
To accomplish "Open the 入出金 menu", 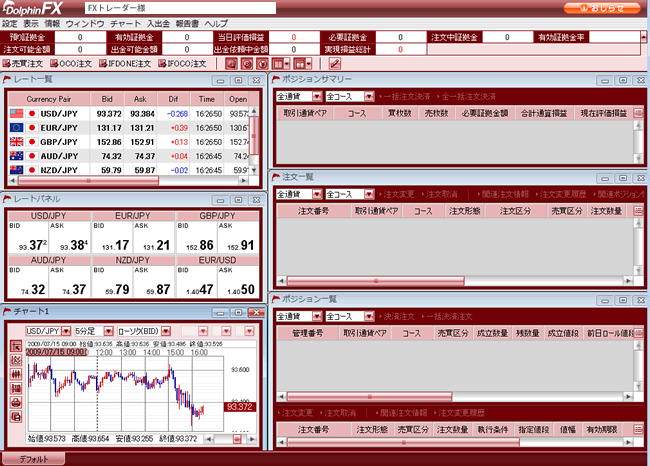I will tap(158, 24).
